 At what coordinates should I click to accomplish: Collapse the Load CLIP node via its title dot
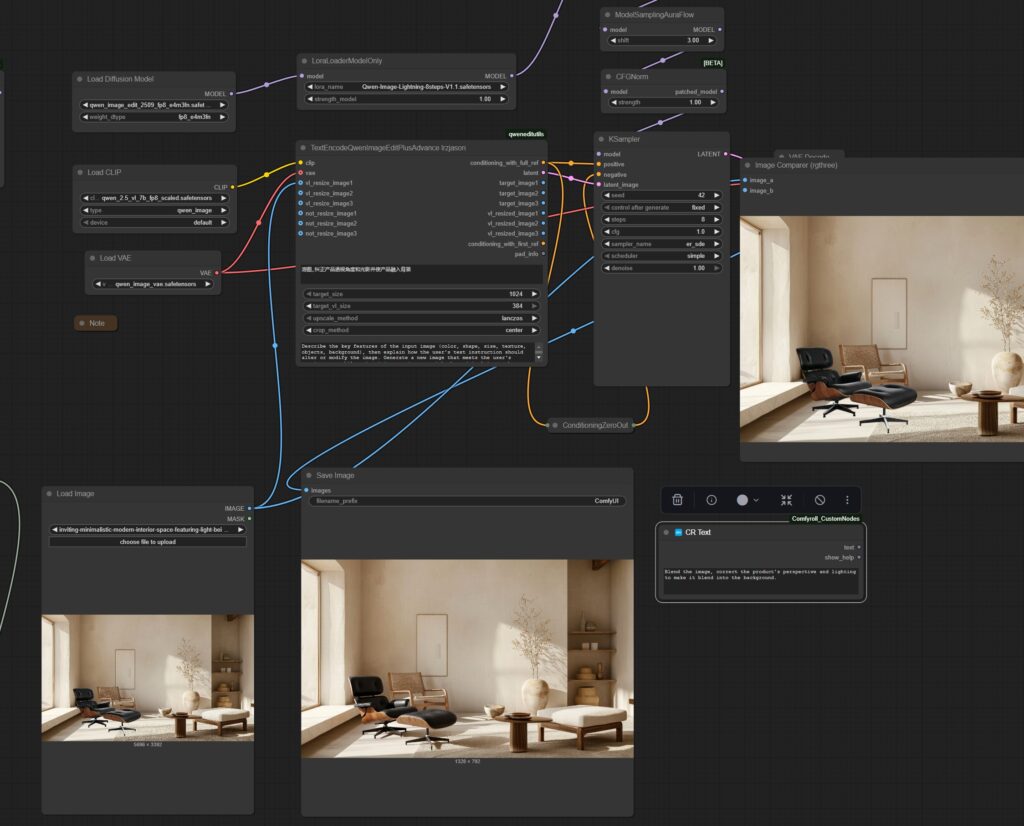click(82, 172)
